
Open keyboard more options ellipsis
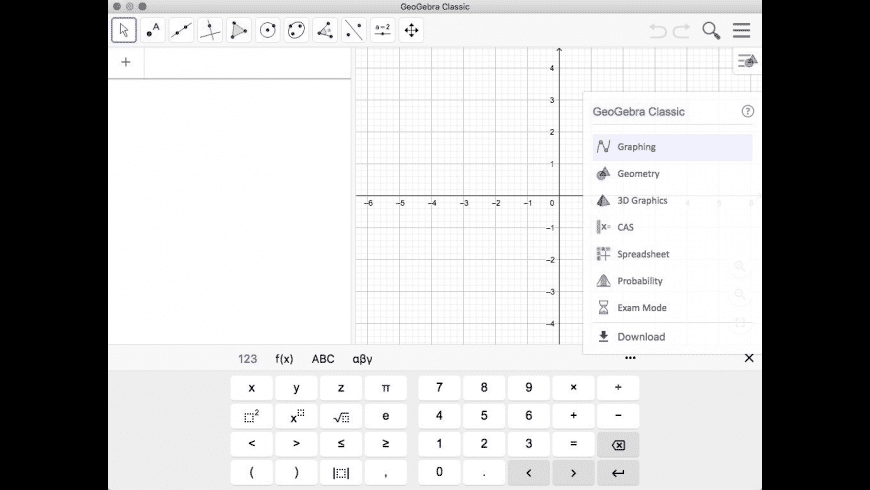coord(630,358)
